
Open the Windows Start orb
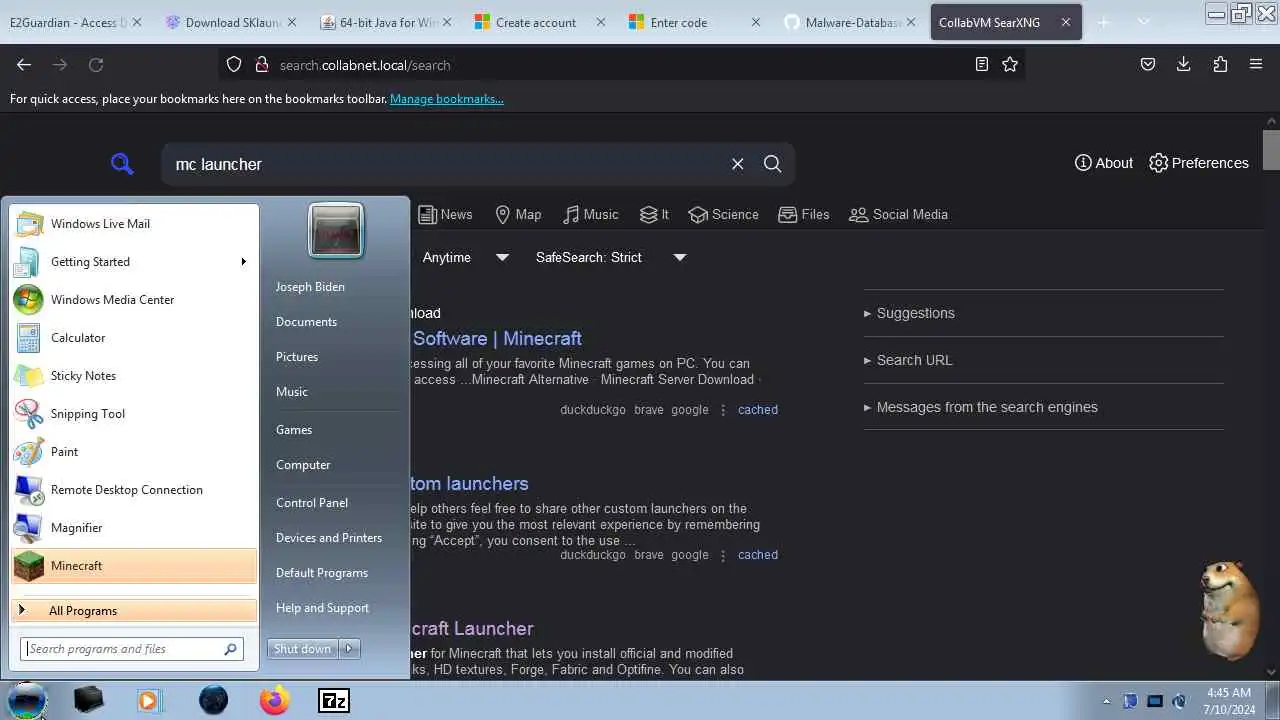coord(27,700)
